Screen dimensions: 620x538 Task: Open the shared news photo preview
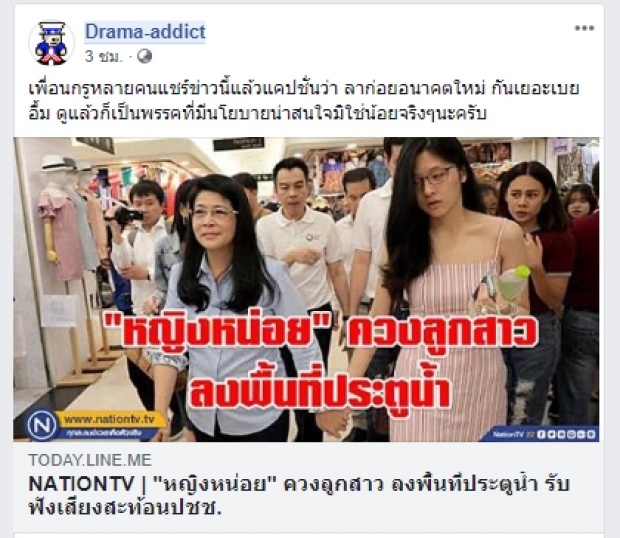[306, 289]
